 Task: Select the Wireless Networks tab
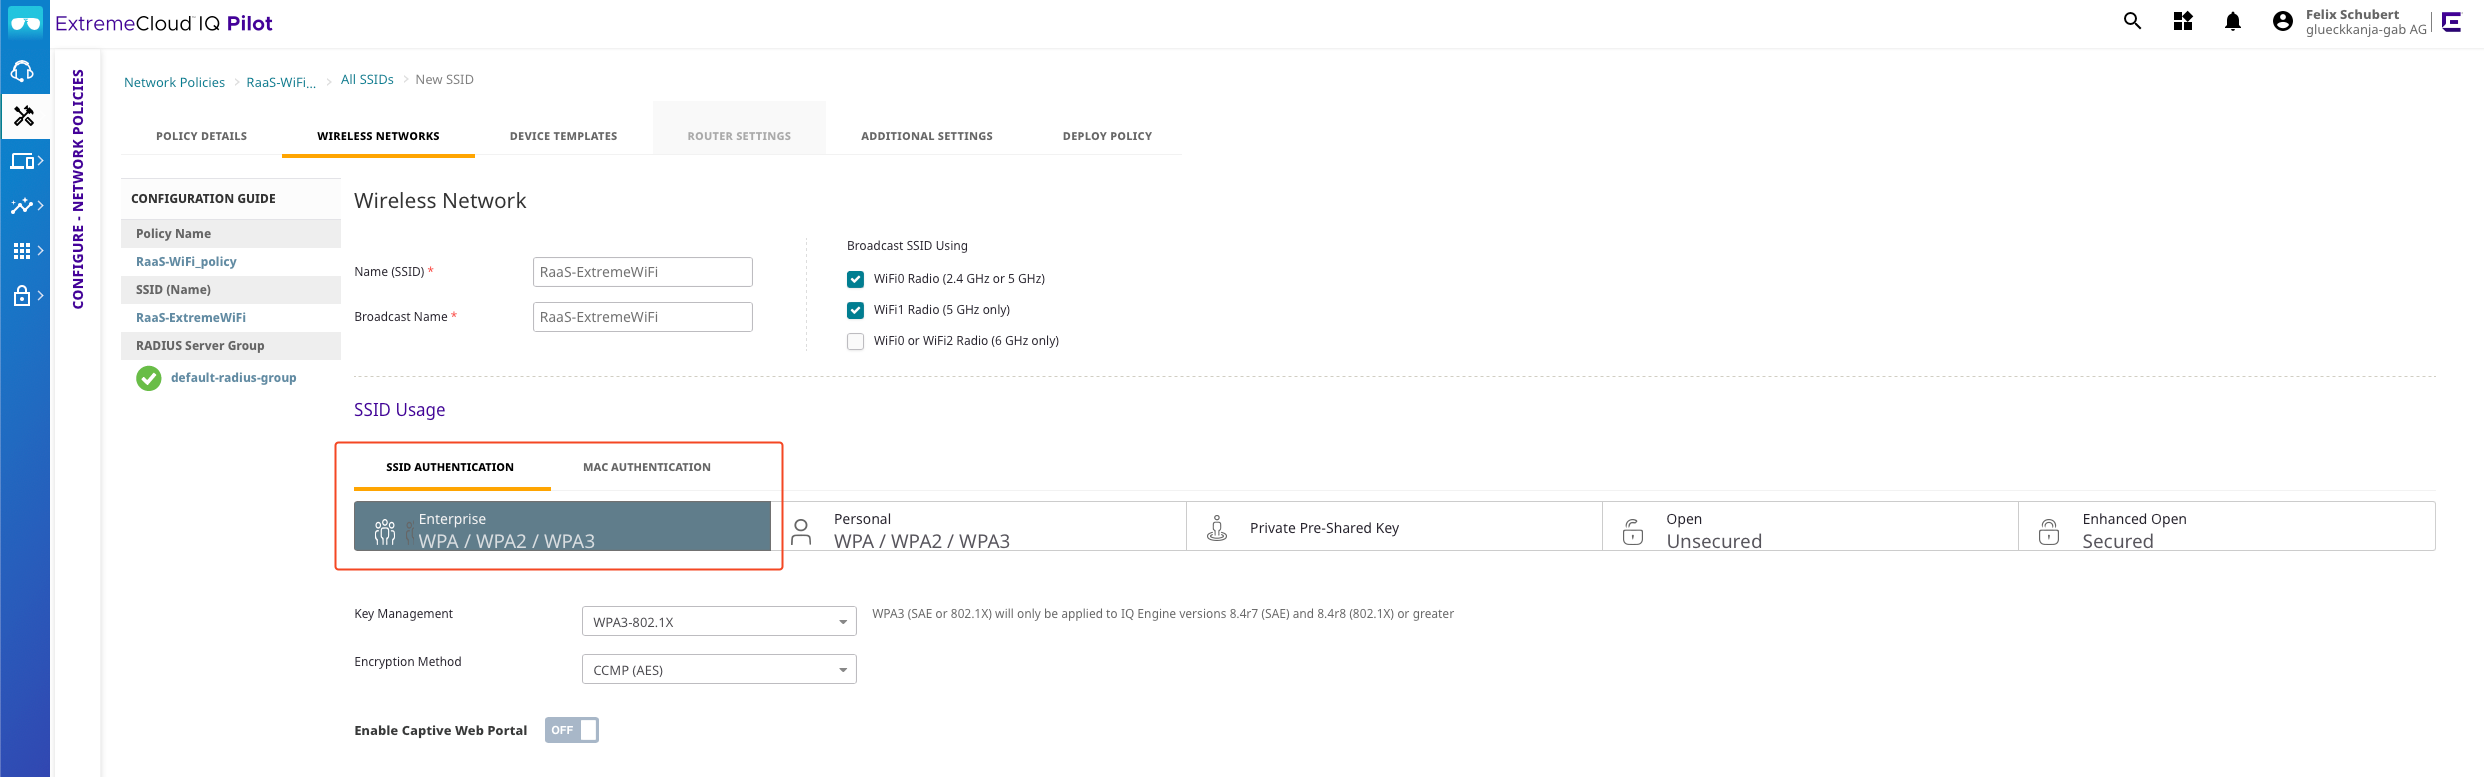tap(378, 136)
